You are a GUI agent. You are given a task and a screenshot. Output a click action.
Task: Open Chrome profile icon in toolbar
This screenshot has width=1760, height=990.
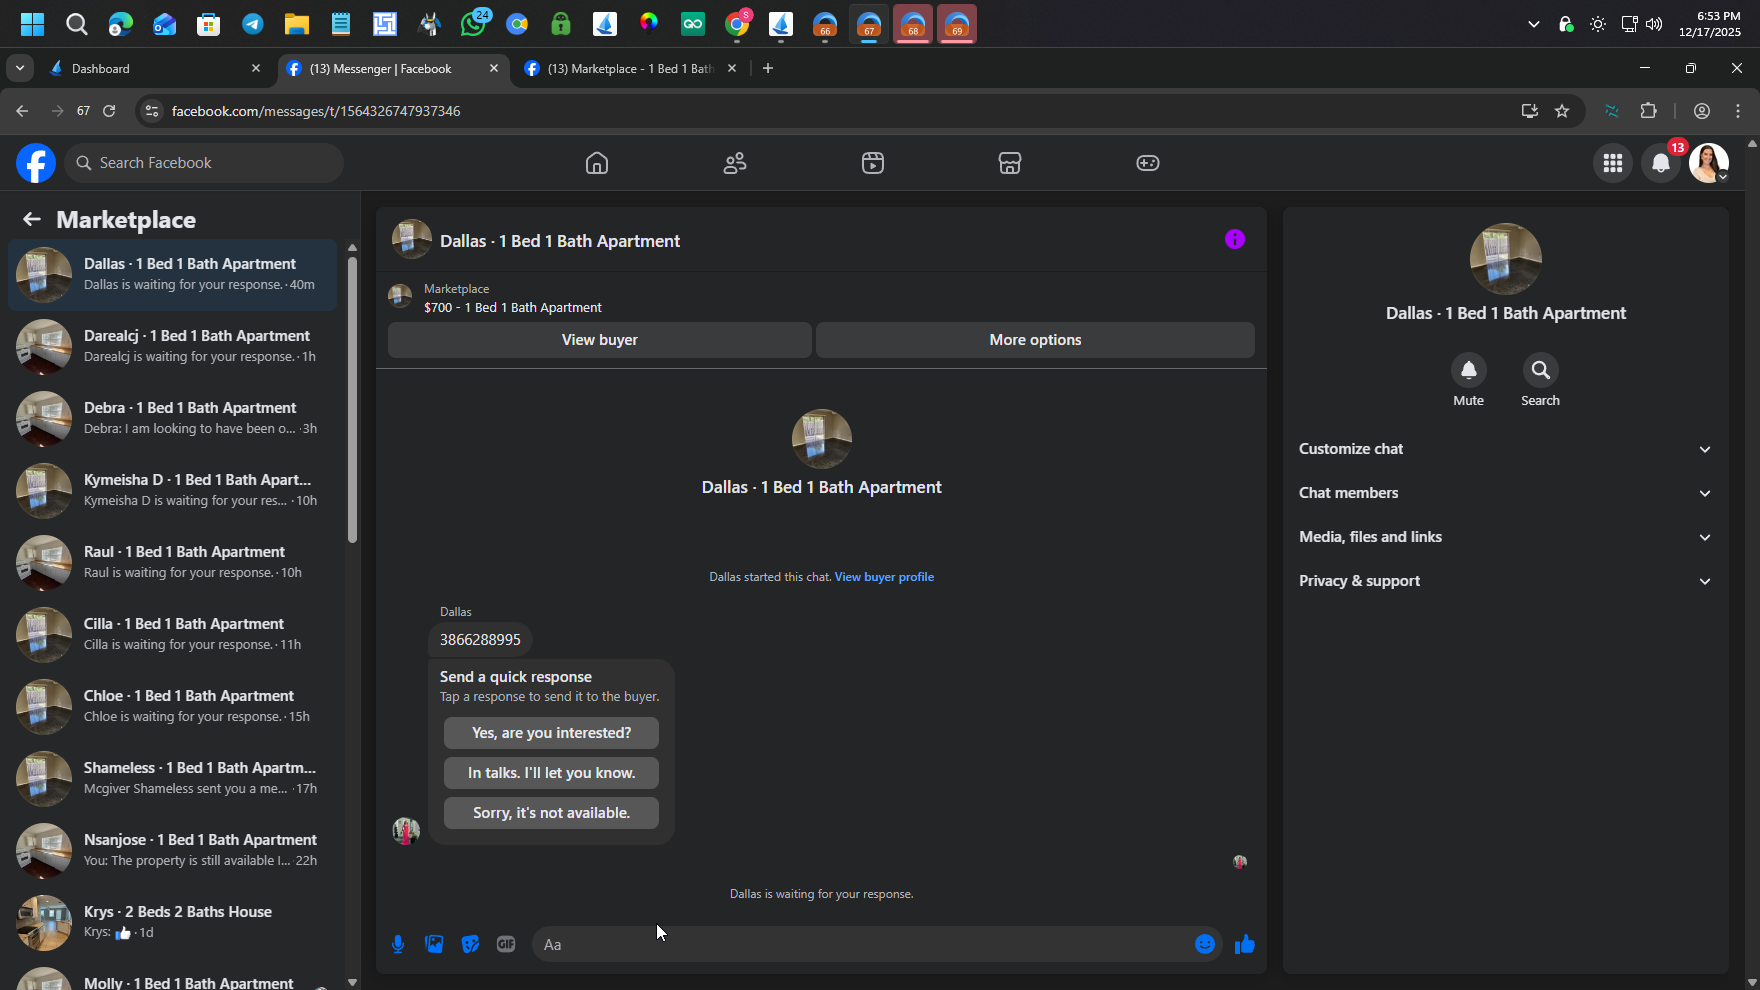pyautogui.click(x=1702, y=111)
